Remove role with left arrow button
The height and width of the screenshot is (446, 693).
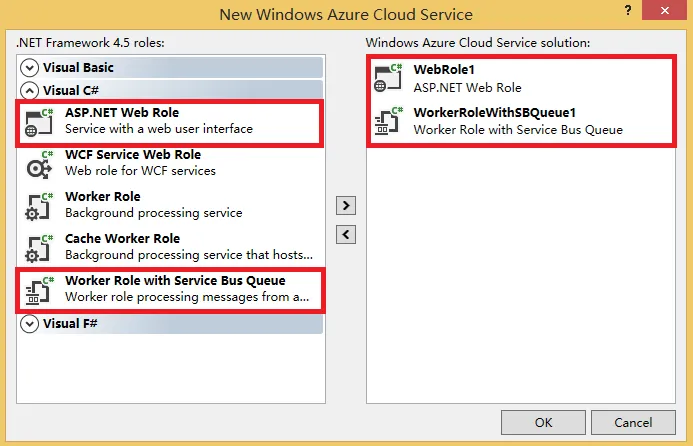click(x=345, y=235)
